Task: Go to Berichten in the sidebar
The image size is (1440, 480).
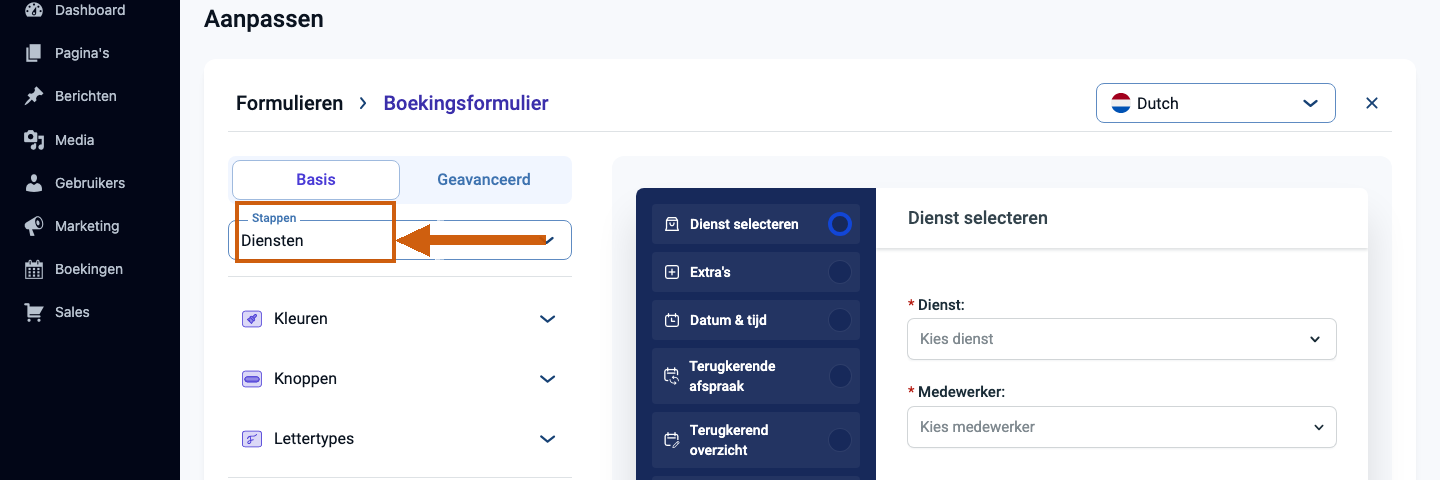Action: pyautogui.click(x=86, y=96)
